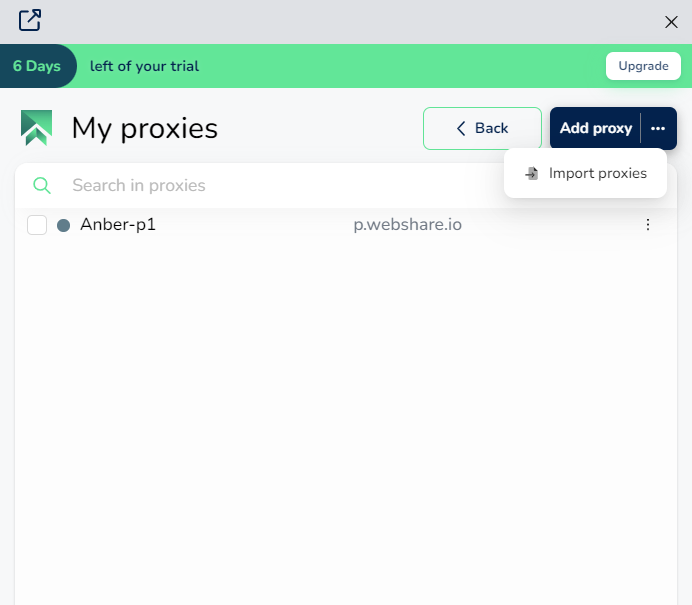Click the 6 Days trial badge
Viewport: 692px width, 605px height.
[38, 66]
